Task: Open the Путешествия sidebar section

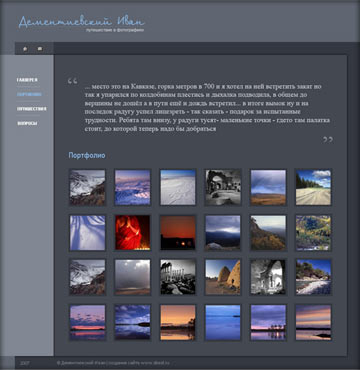Action: 32,109
